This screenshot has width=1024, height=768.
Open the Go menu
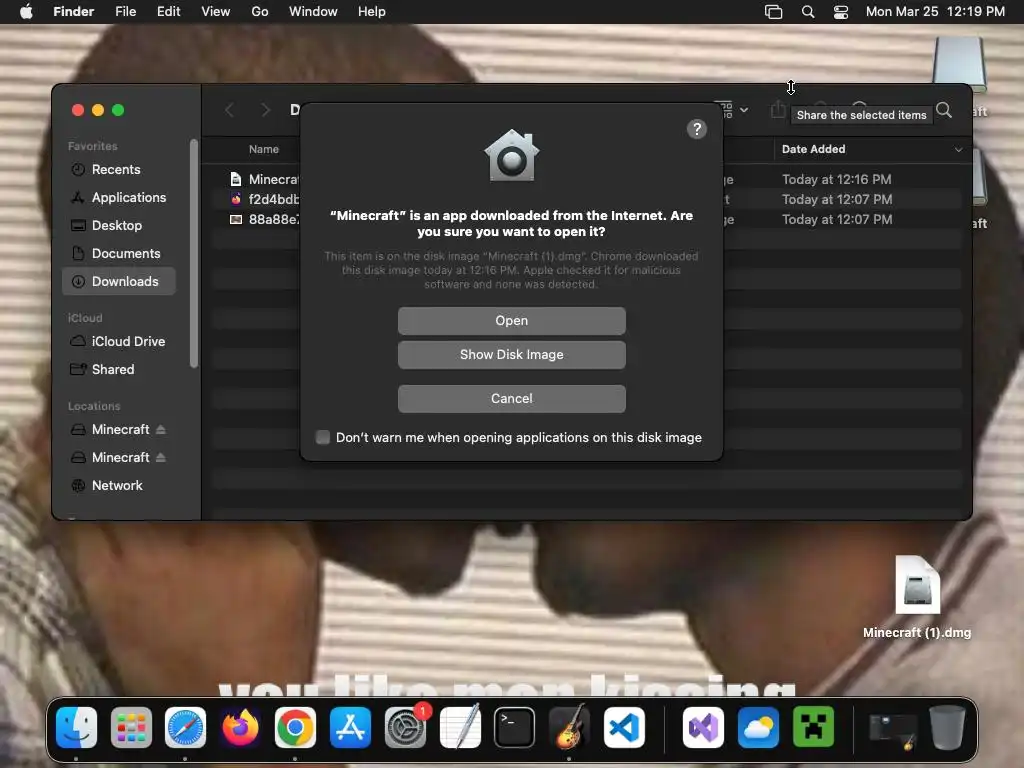[260, 12]
